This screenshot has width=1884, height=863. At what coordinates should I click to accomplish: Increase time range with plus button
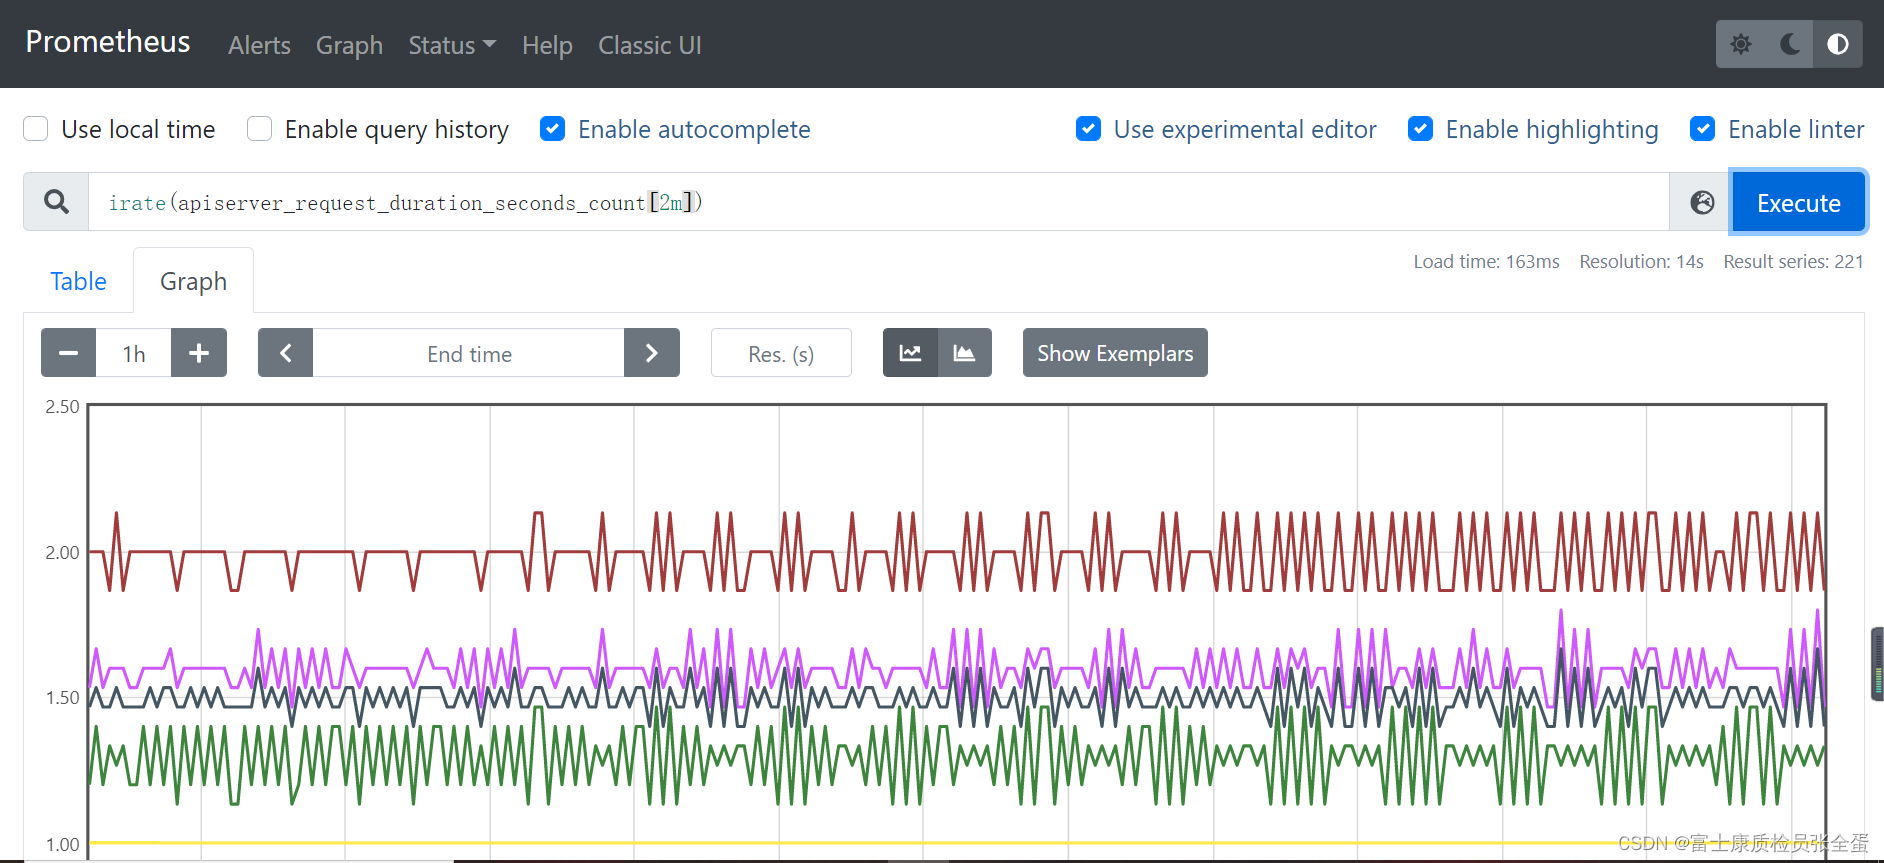tap(199, 353)
